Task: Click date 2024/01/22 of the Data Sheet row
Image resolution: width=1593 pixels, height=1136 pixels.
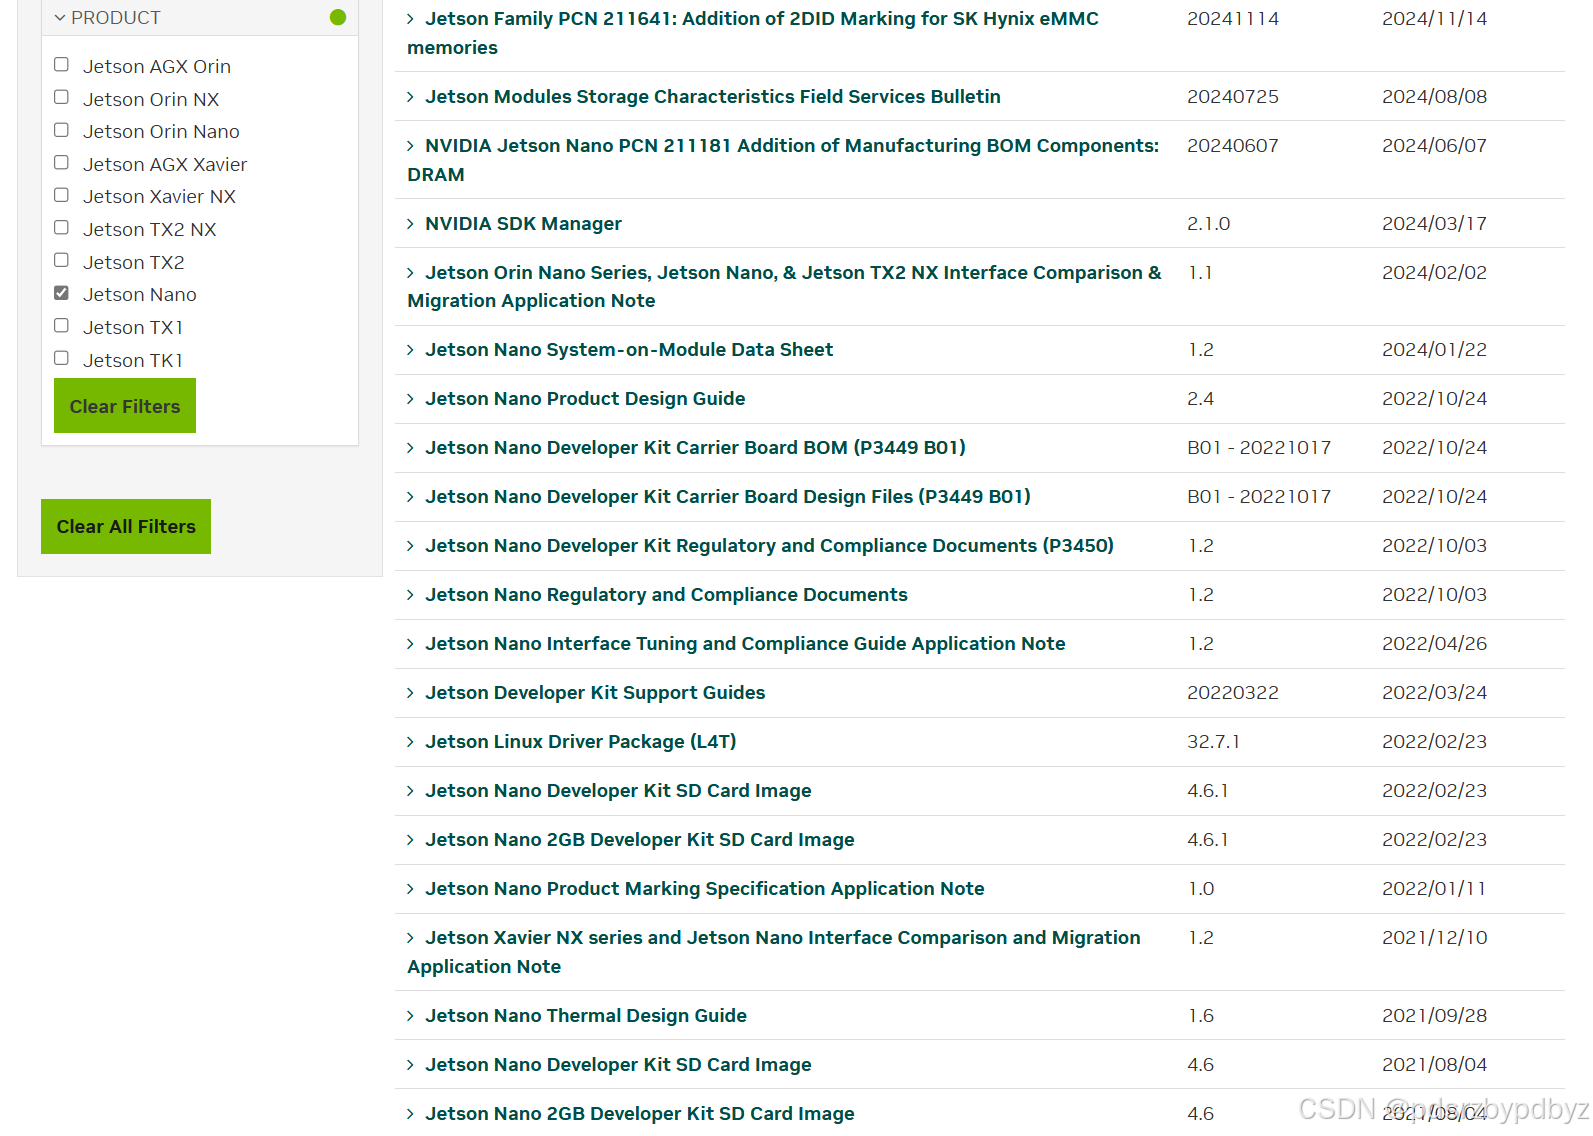Action: tap(1434, 349)
